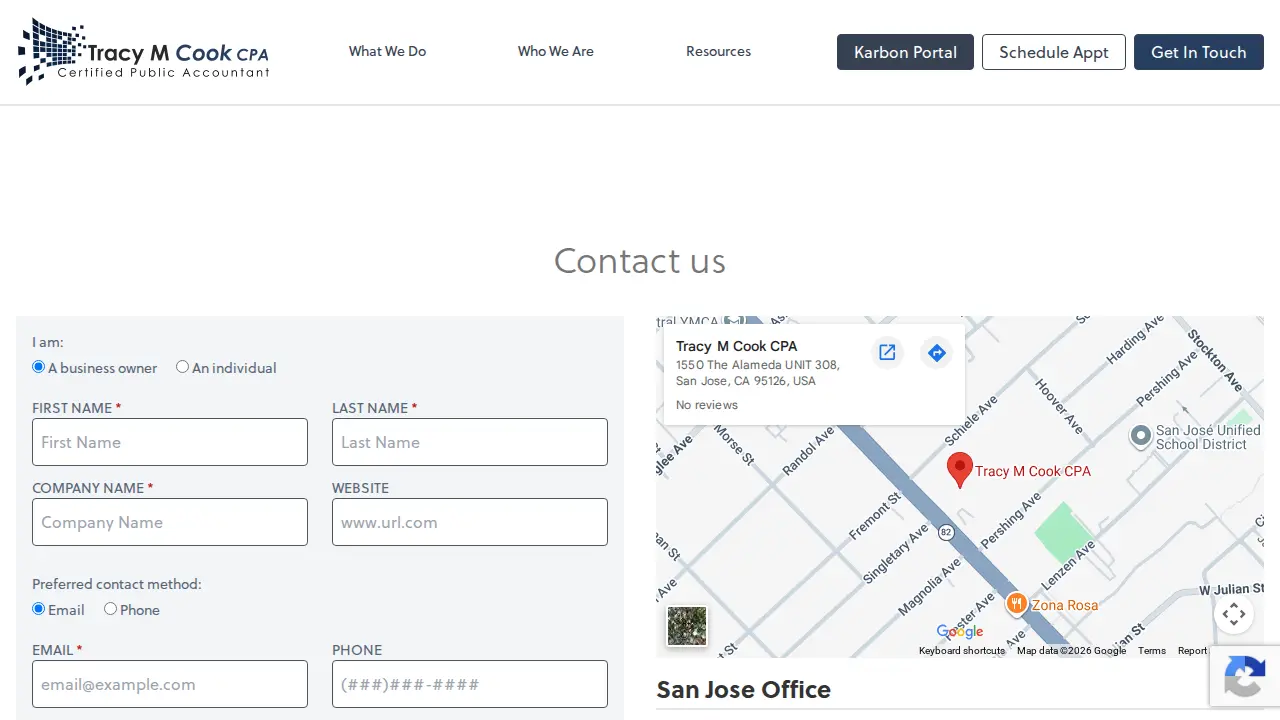The height and width of the screenshot is (720, 1280).
Task: Focus the Website URL field
Action: (x=470, y=522)
